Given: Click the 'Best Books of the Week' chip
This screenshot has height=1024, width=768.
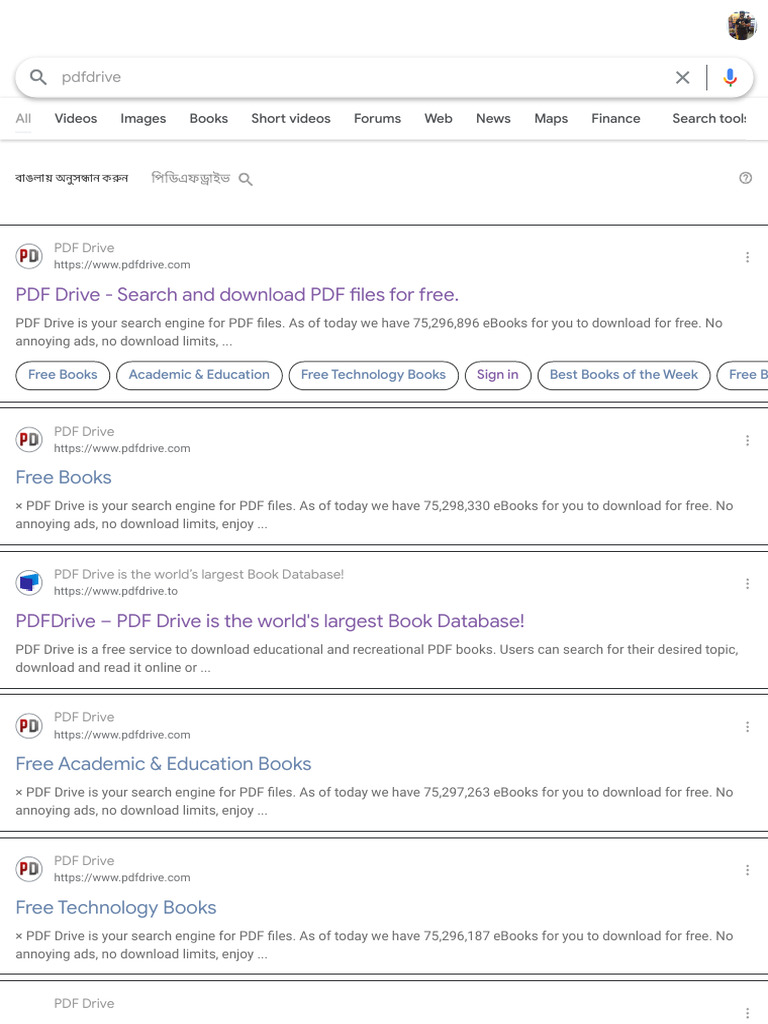Looking at the screenshot, I should [624, 375].
